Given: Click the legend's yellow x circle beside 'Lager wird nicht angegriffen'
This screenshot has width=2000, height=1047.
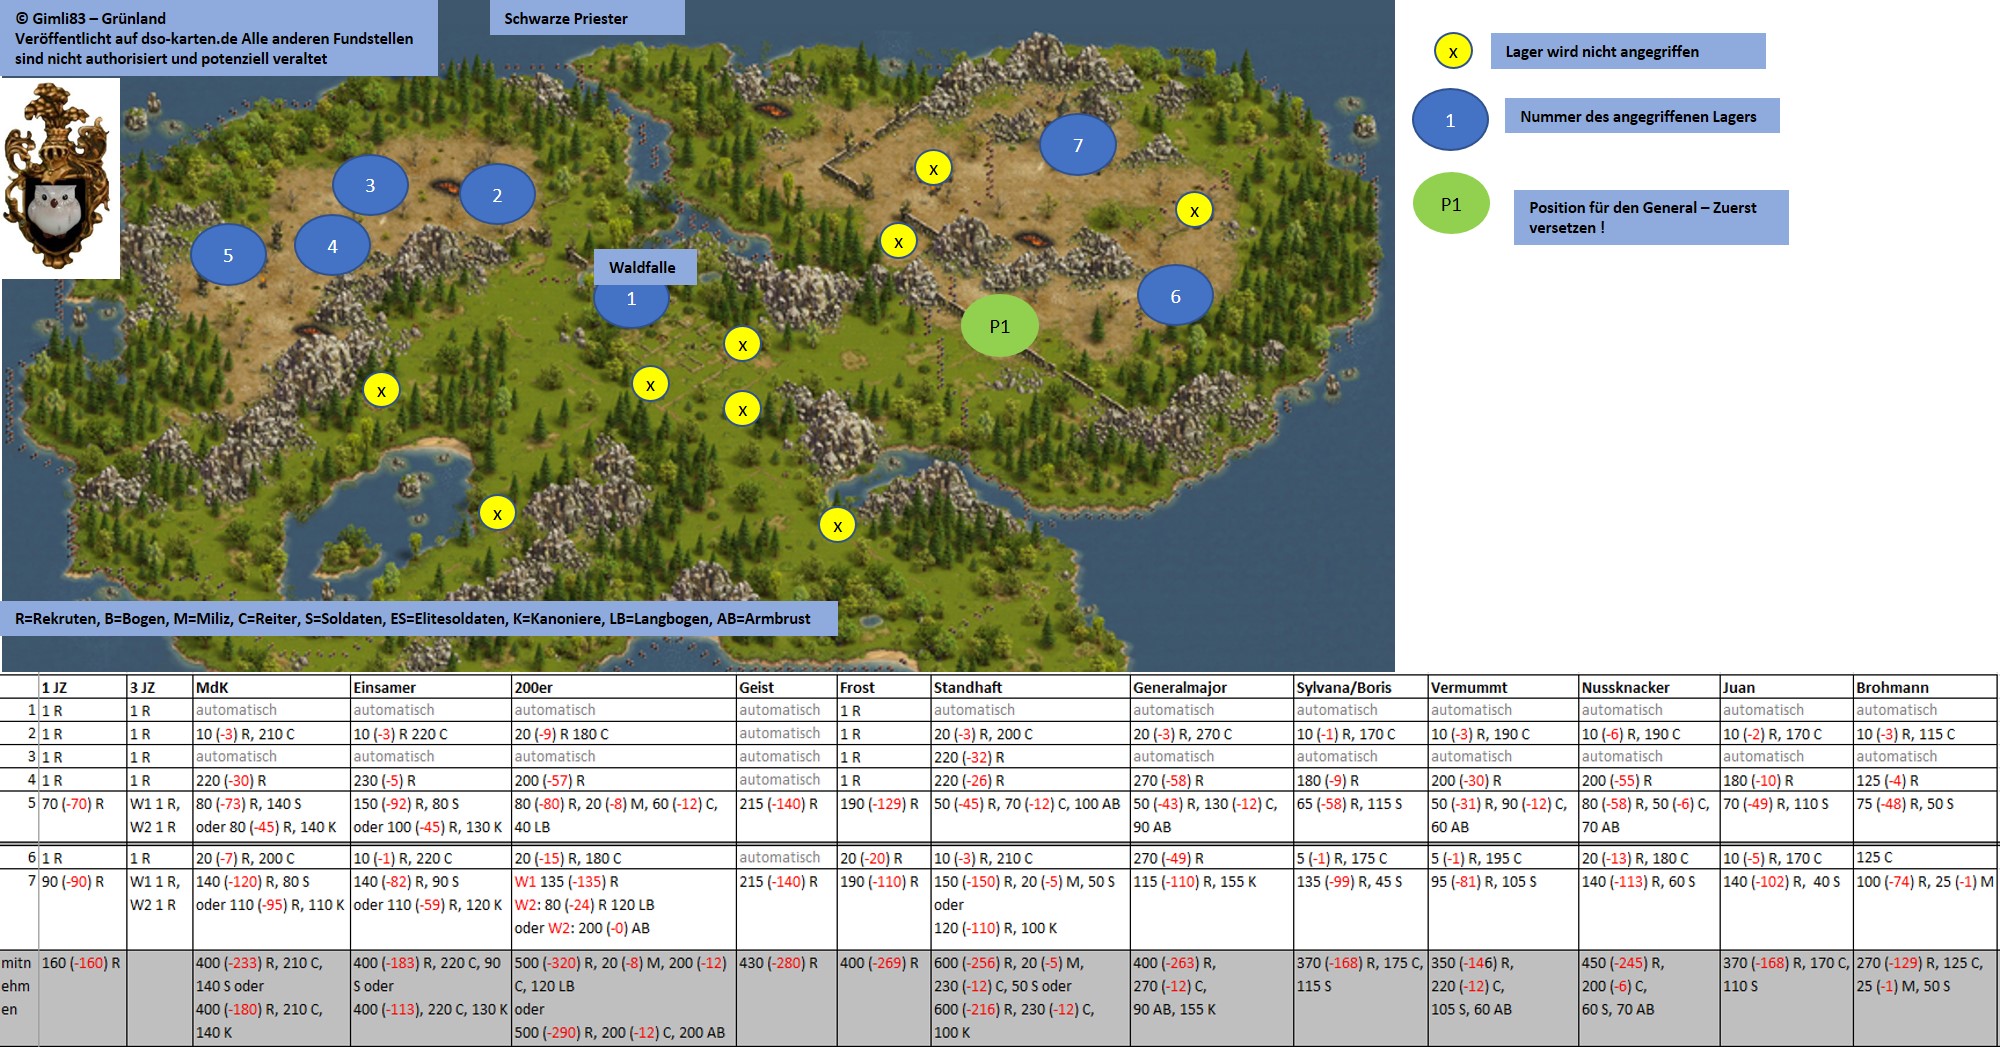Looking at the screenshot, I should [1453, 51].
